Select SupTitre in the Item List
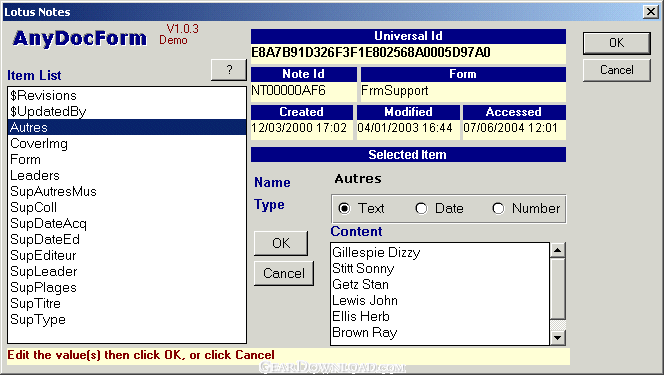The height and width of the screenshot is (375, 664). click(127, 303)
